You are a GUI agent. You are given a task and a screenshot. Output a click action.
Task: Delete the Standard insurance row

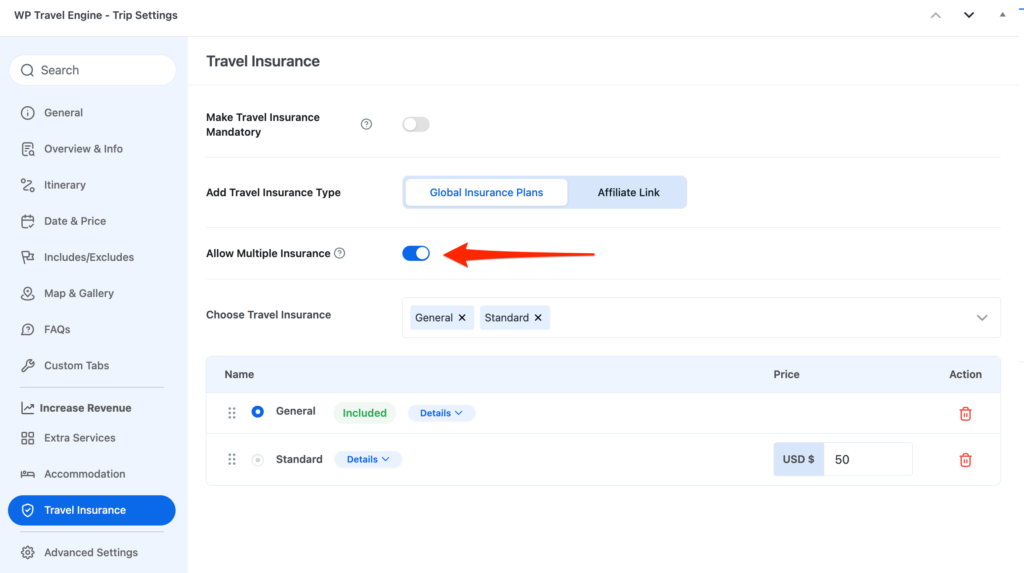coord(965,460)
